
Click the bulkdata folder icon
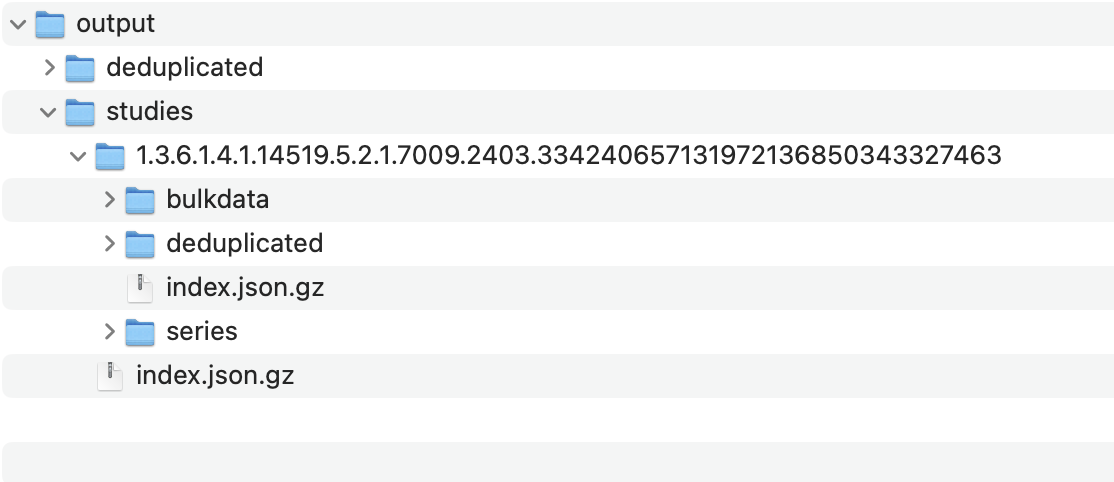[139, 199]
